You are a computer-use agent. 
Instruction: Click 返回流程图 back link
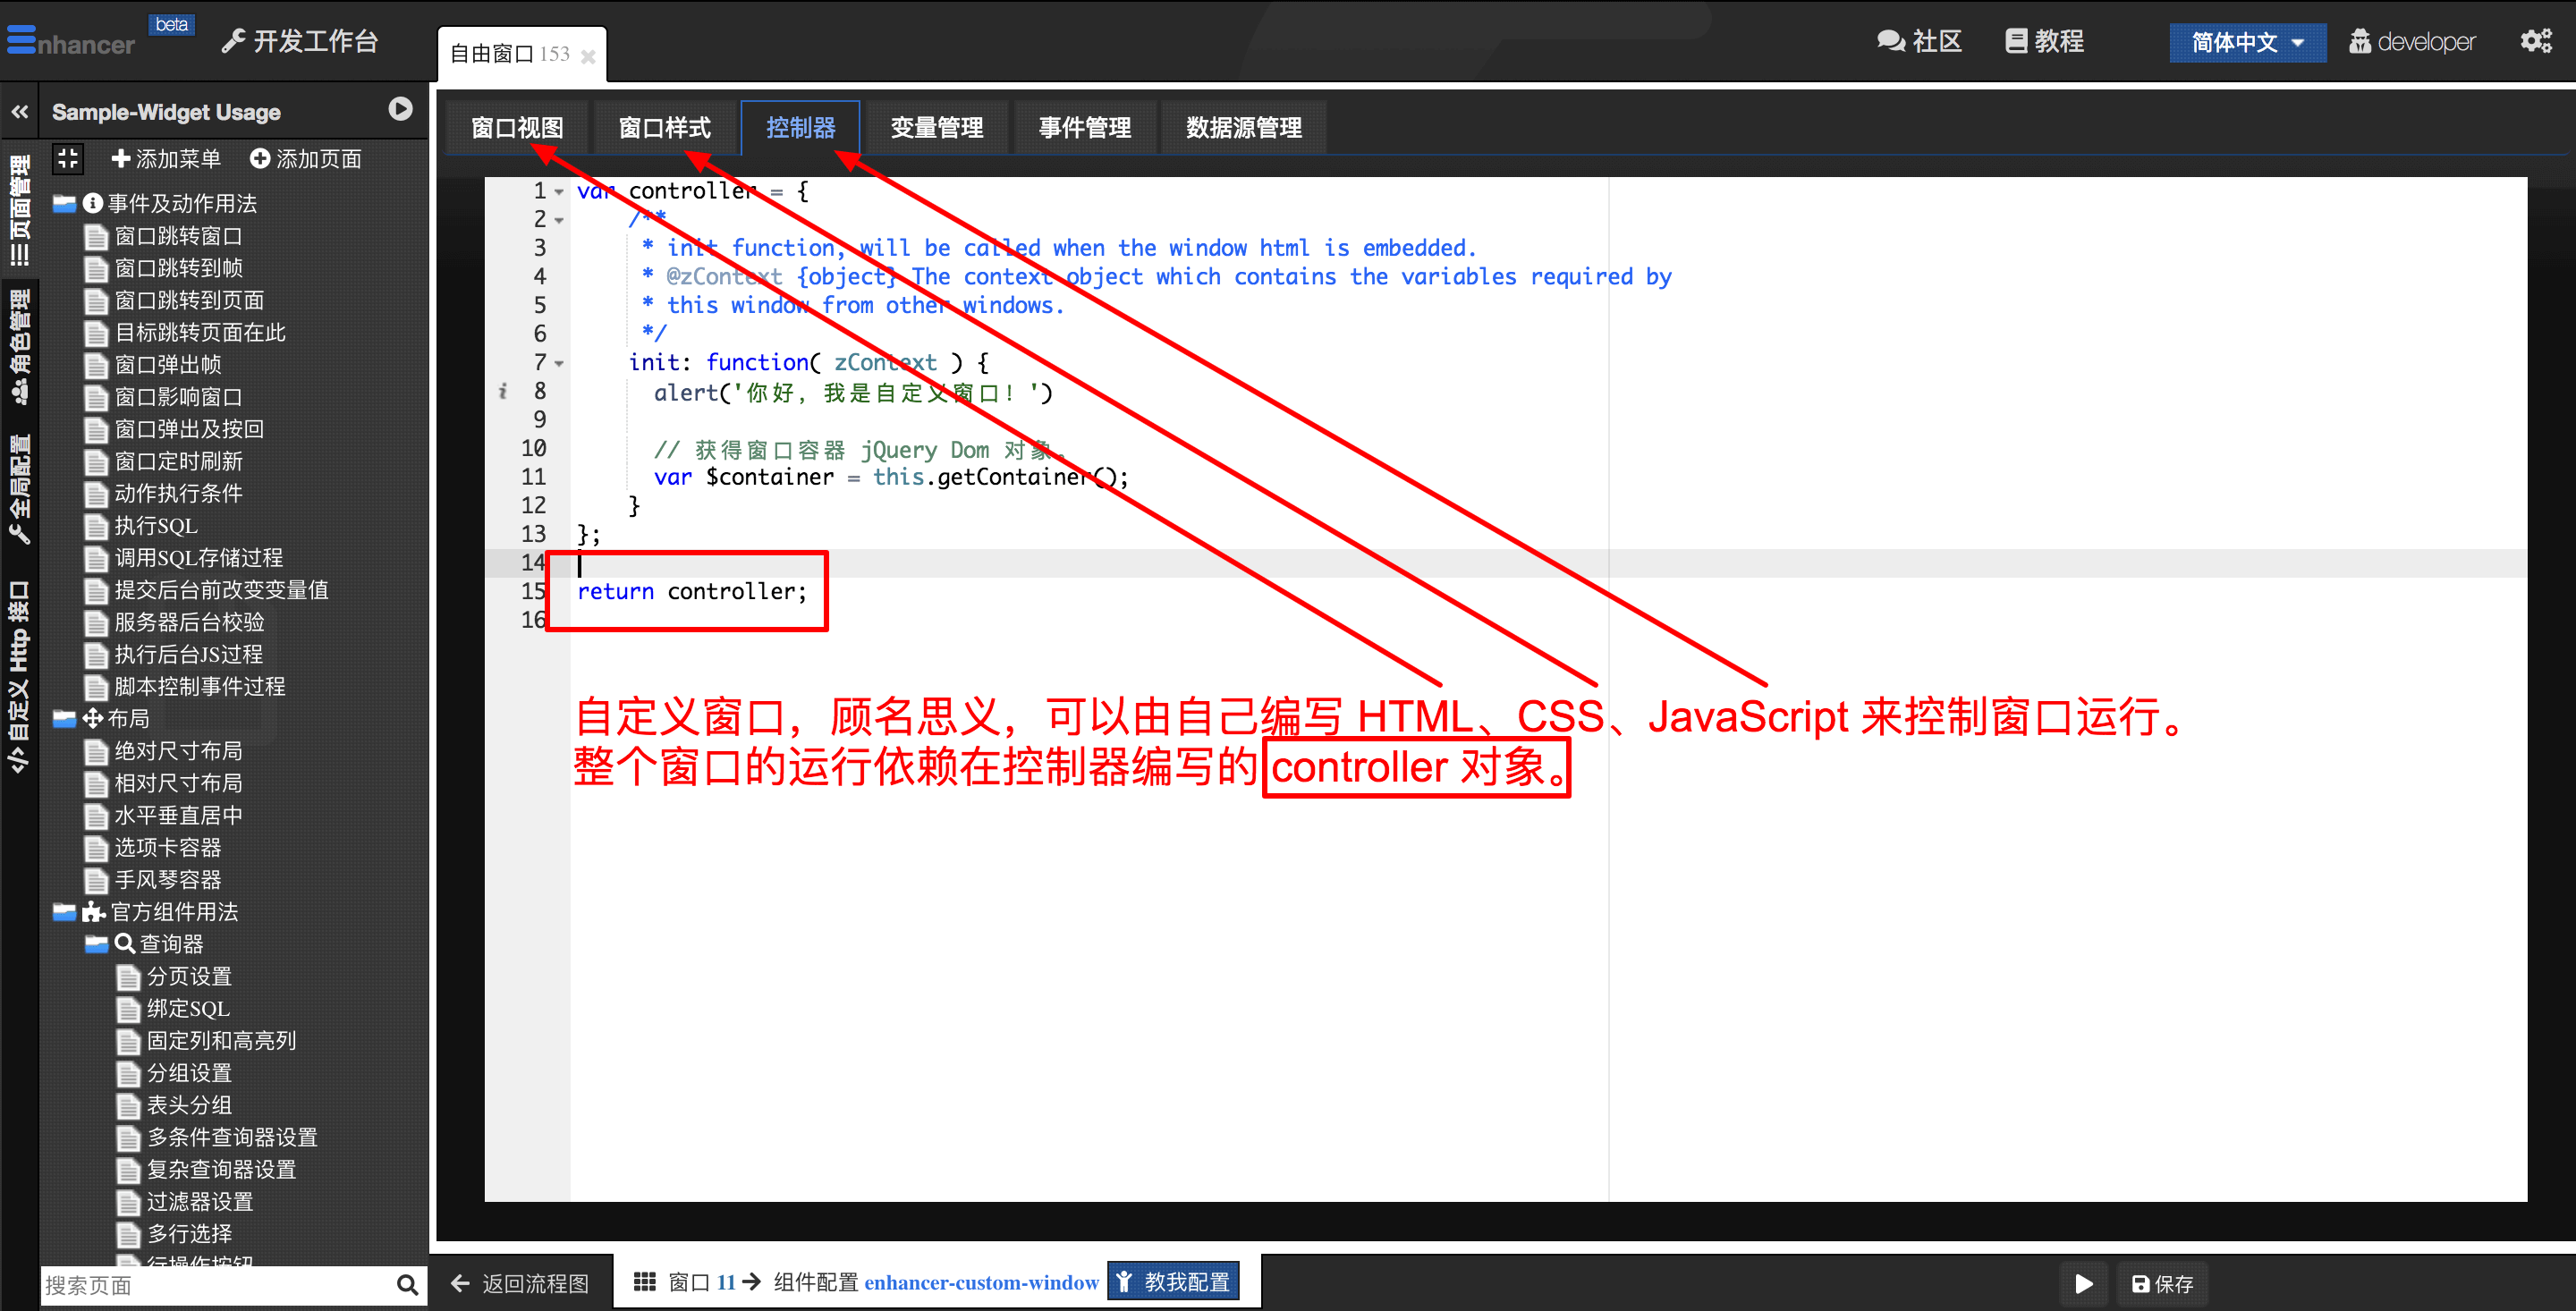click(520, 1283)
